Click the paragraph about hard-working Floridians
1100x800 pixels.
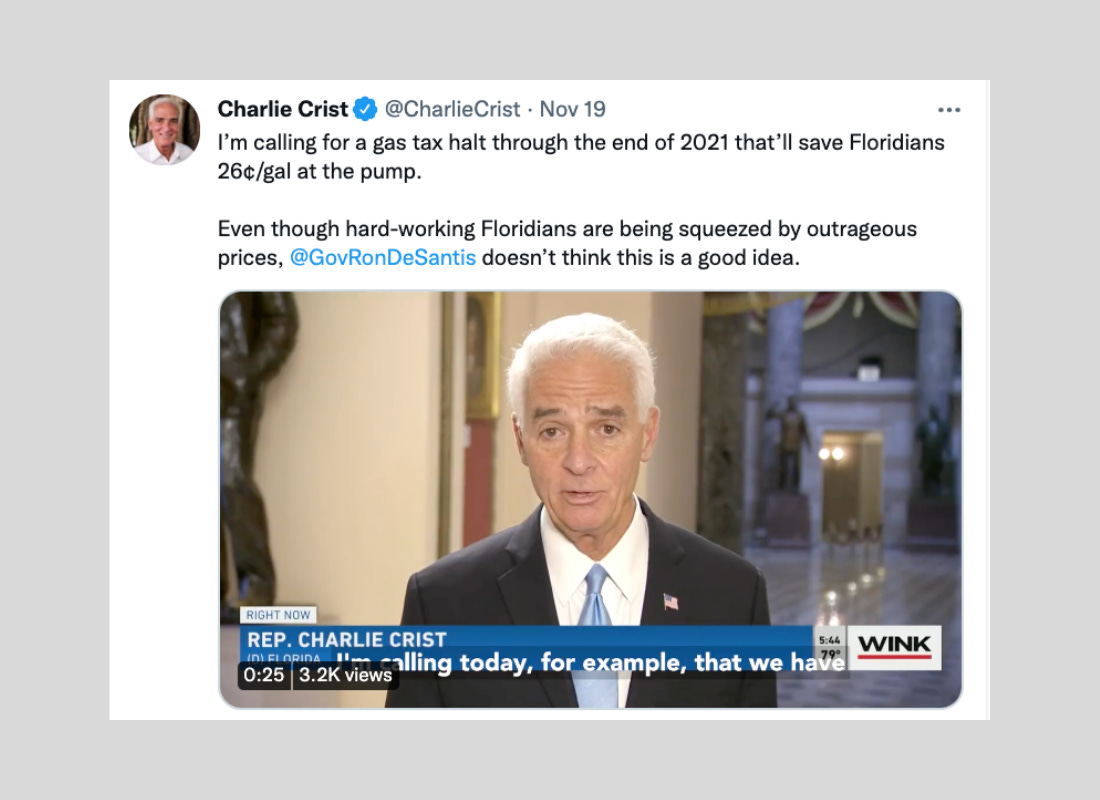pyautogui.click(x=567, y=244)
